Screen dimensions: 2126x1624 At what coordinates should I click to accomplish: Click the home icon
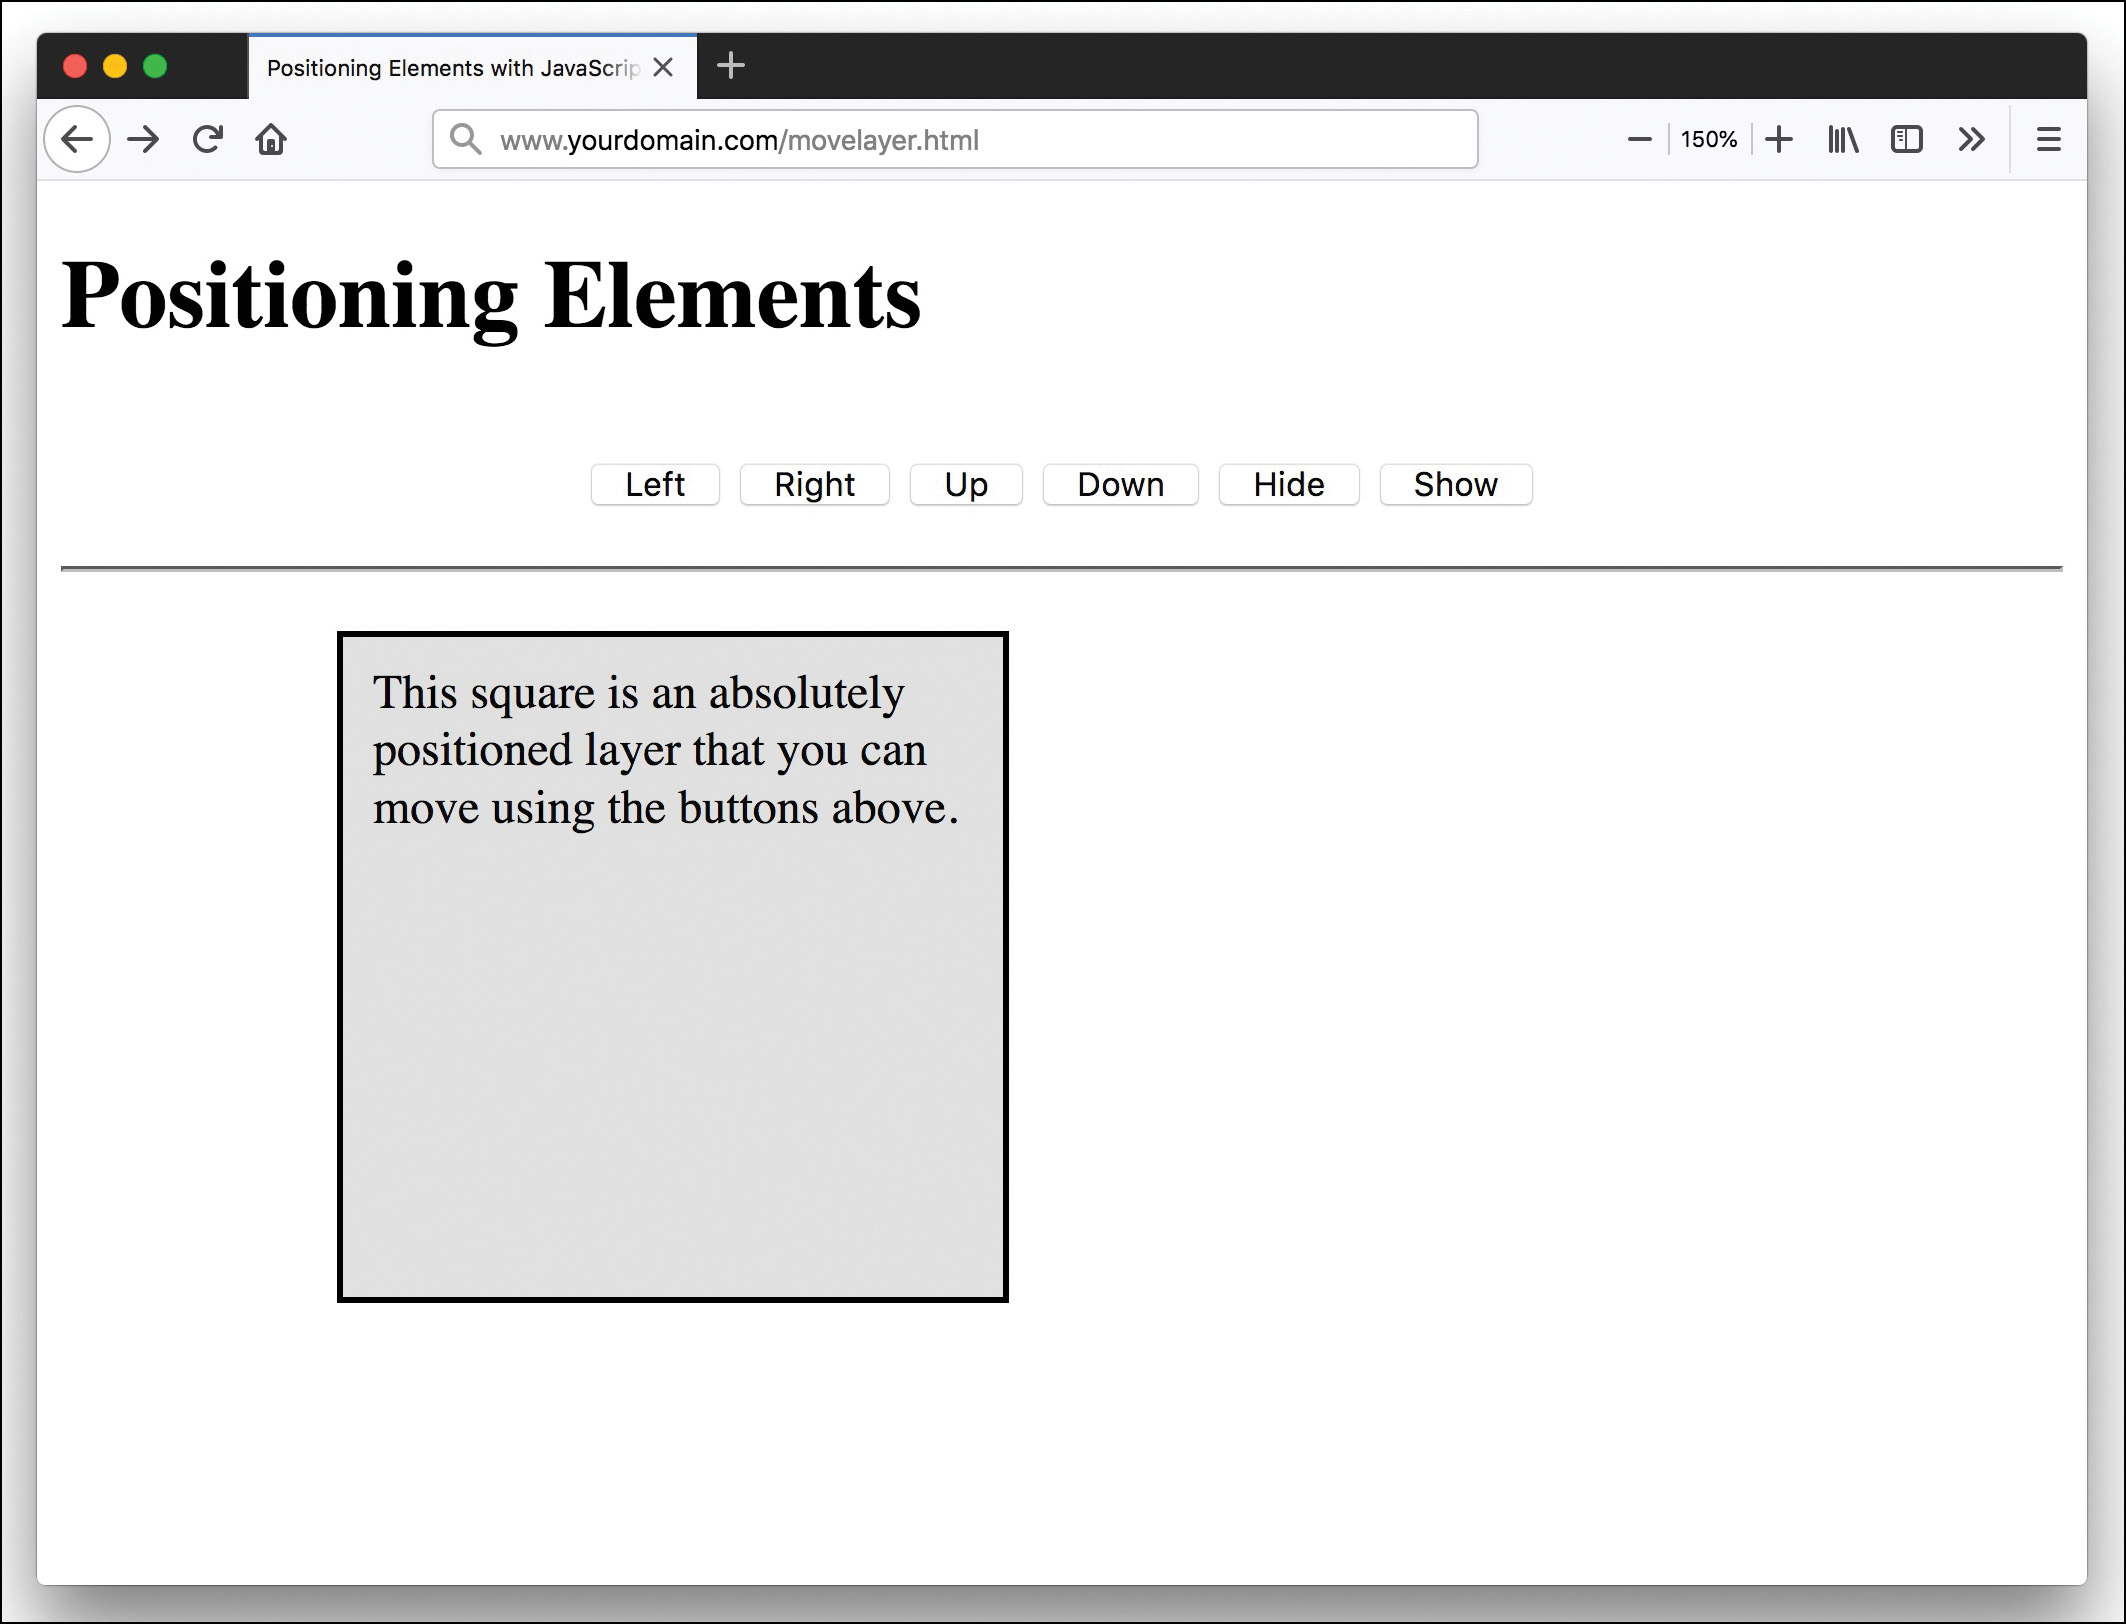270,139
